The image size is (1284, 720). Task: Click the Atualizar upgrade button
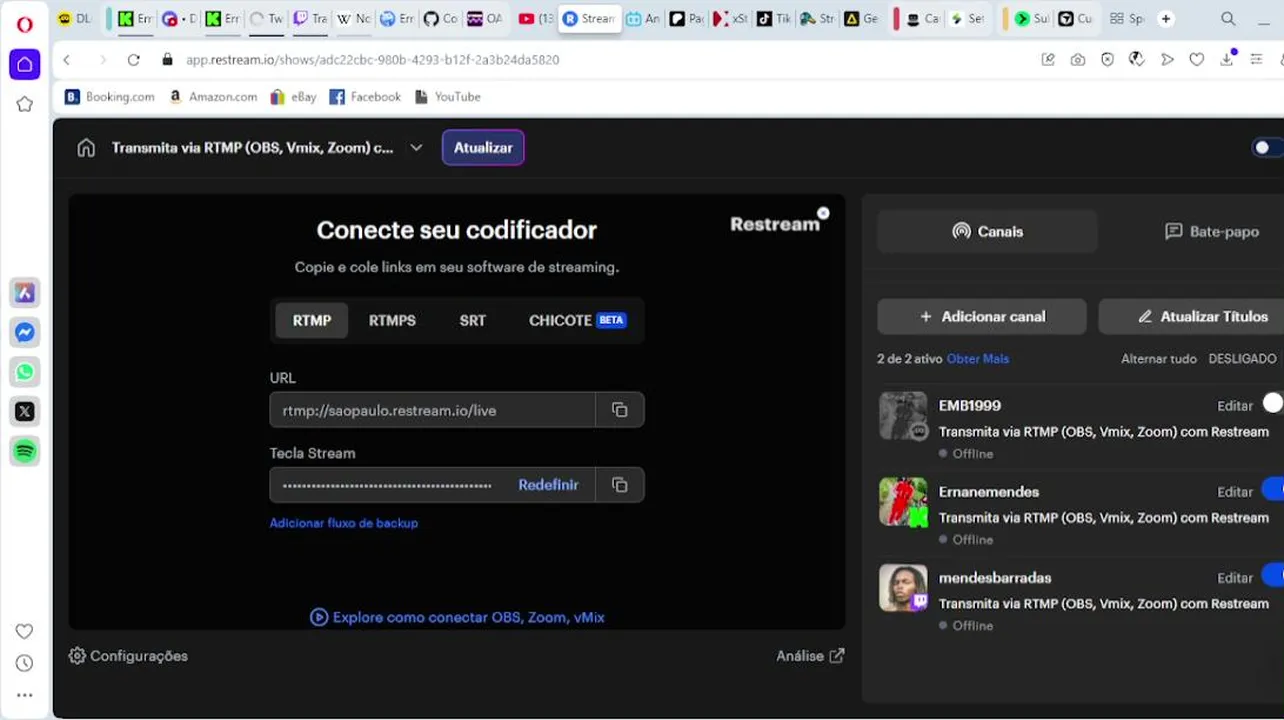(x=483, y=148)
